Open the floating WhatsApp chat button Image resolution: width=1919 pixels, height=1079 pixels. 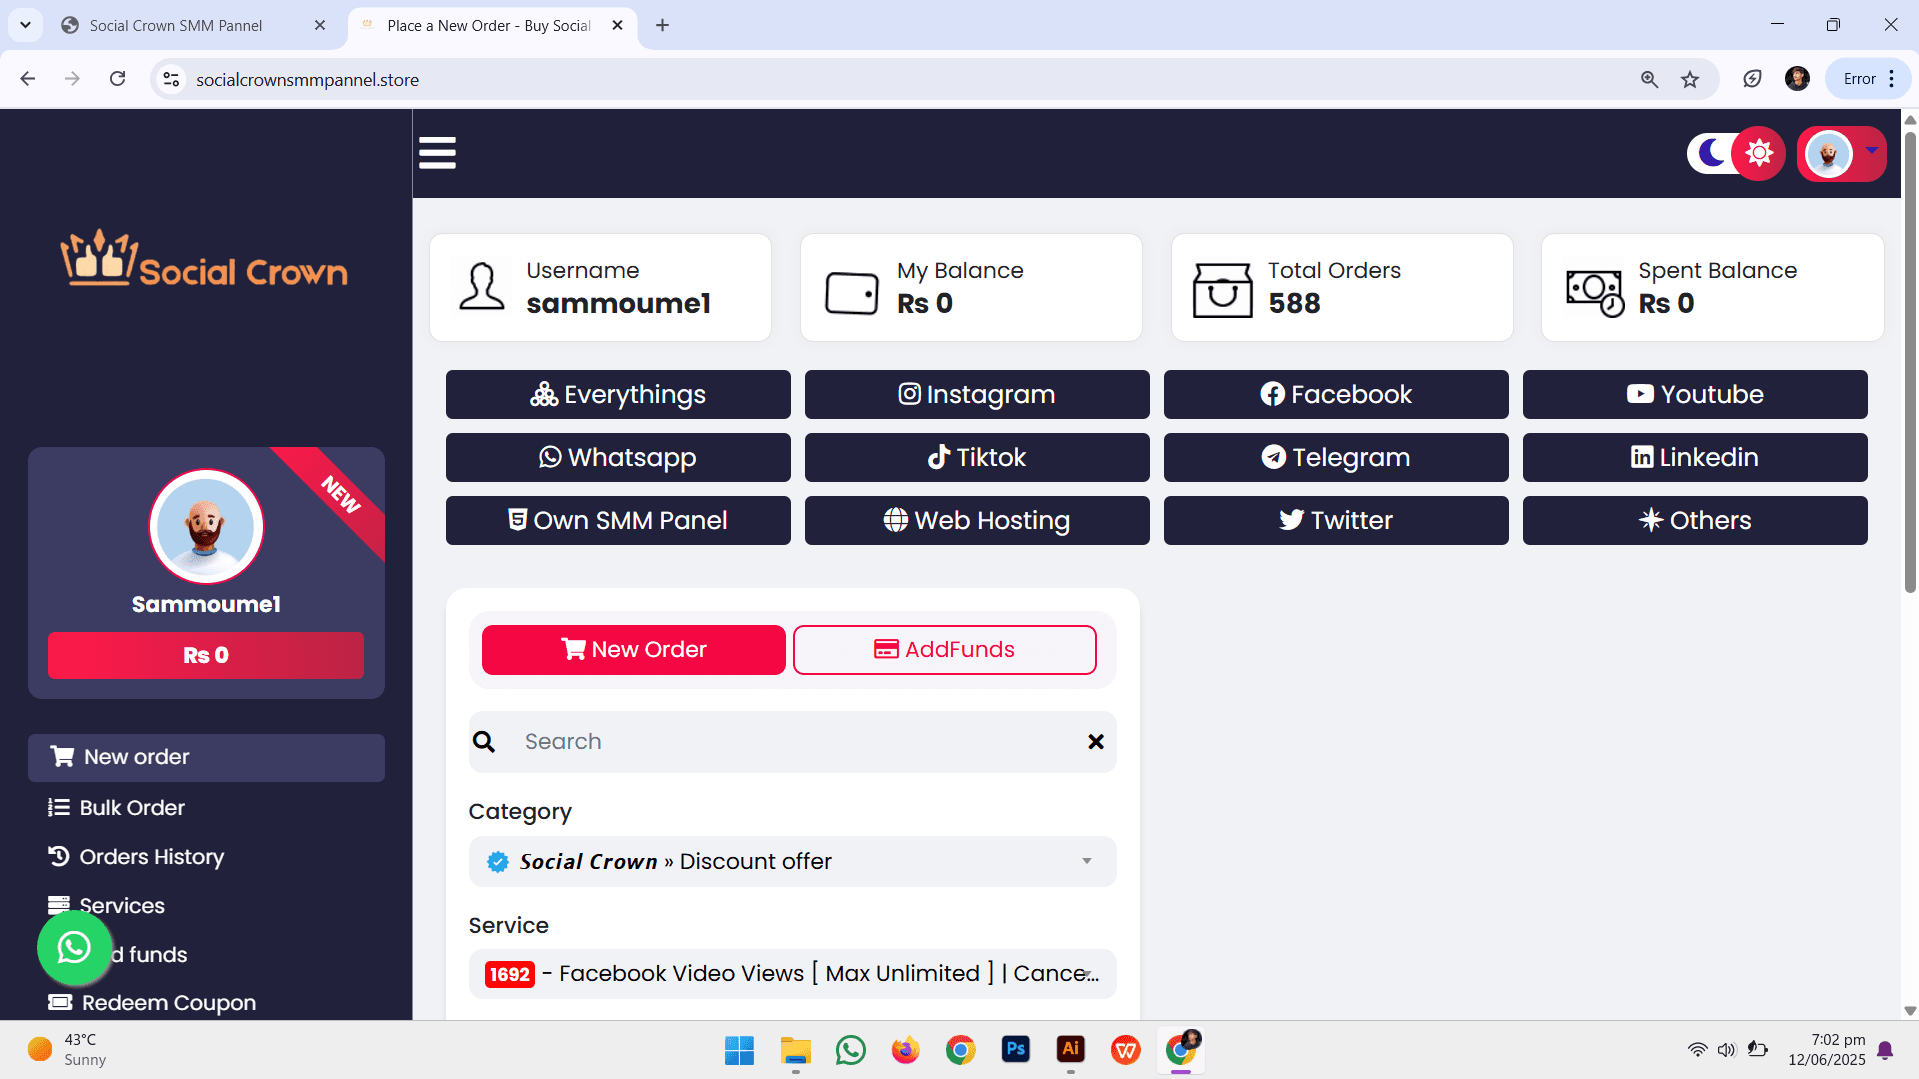click(74, 947)
